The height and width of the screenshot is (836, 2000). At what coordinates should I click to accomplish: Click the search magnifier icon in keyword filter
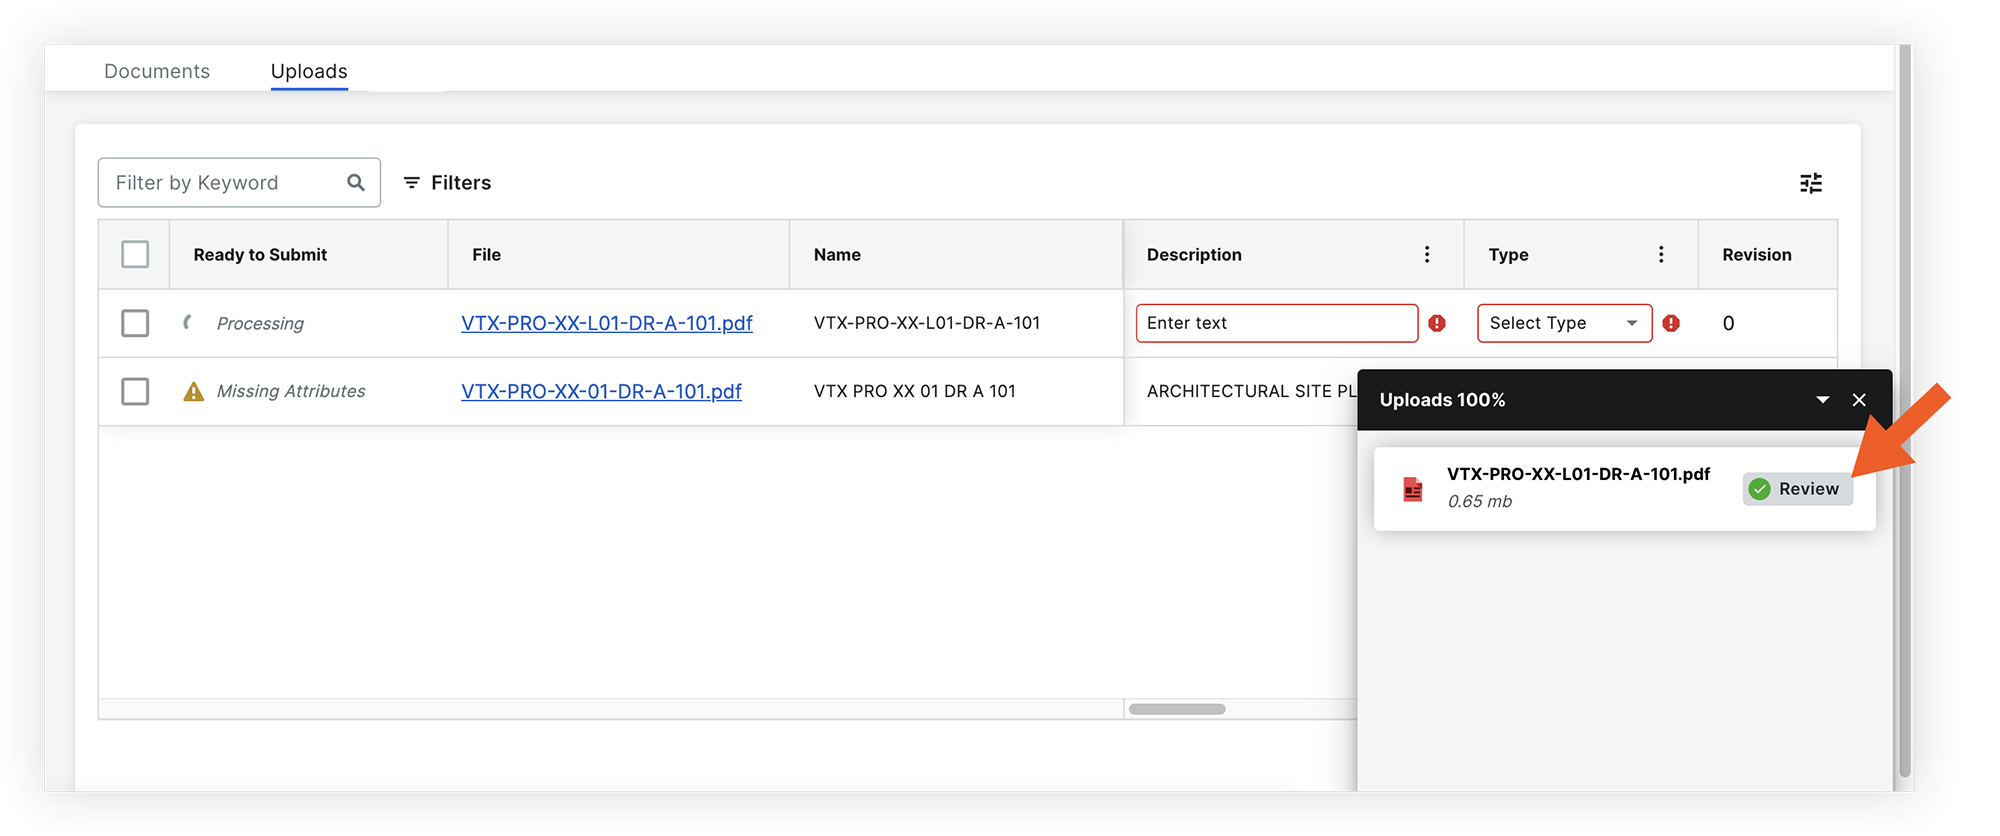point(355,182)
